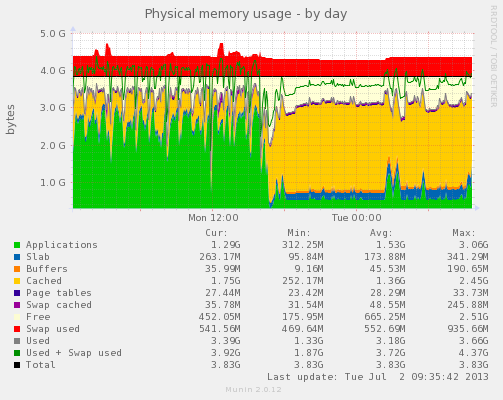Click the black Total legend swatch
The height and width of the screenshot is (400, 503).
(17, 365)
